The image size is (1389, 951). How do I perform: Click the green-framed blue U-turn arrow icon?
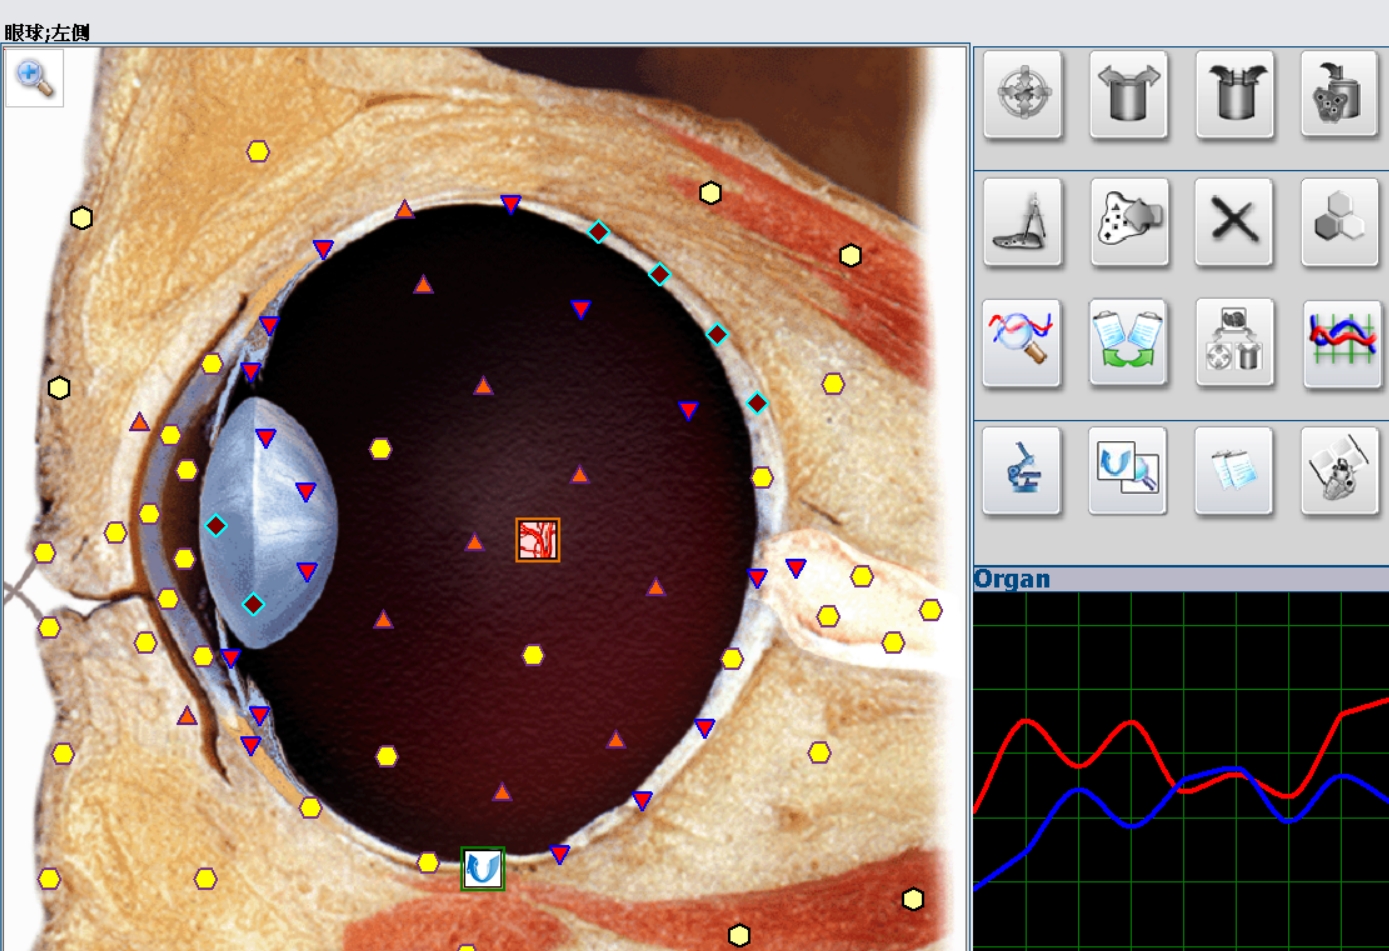point(483,869)
